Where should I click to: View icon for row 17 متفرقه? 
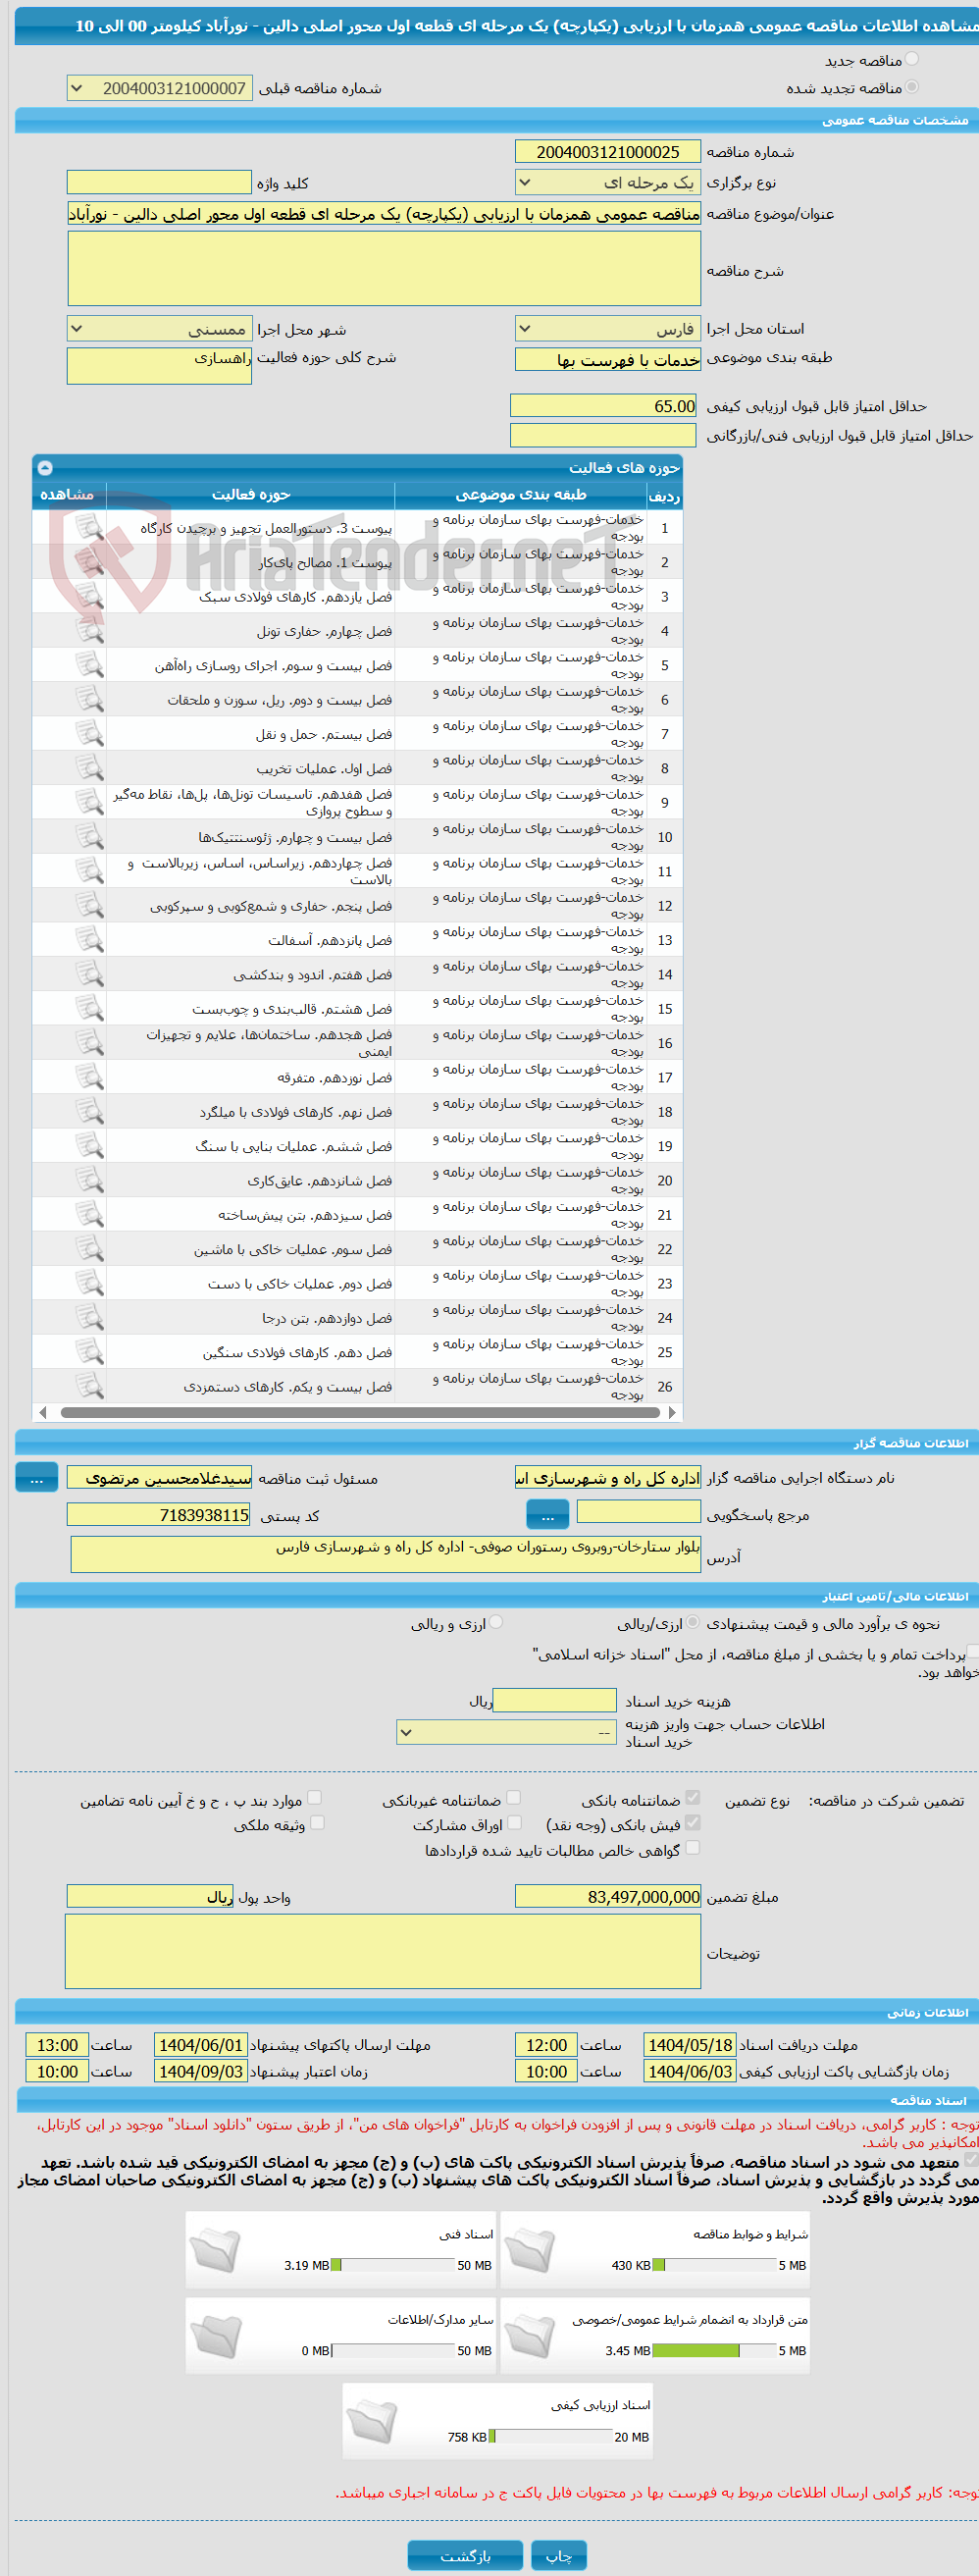[x=89, y=1077]
